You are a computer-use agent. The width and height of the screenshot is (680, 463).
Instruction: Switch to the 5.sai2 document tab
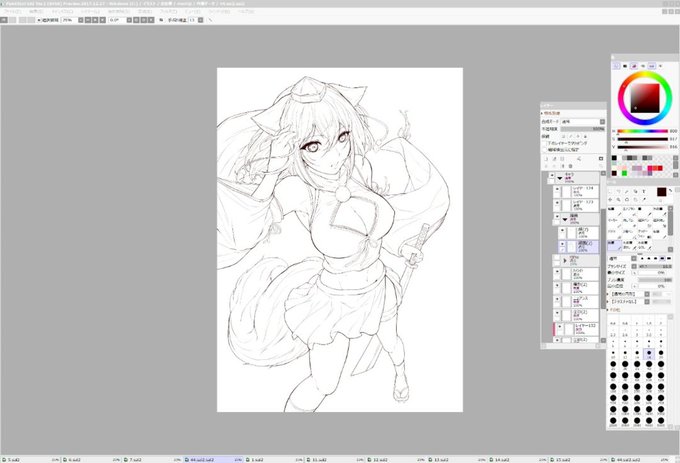(x=30, y=460)
